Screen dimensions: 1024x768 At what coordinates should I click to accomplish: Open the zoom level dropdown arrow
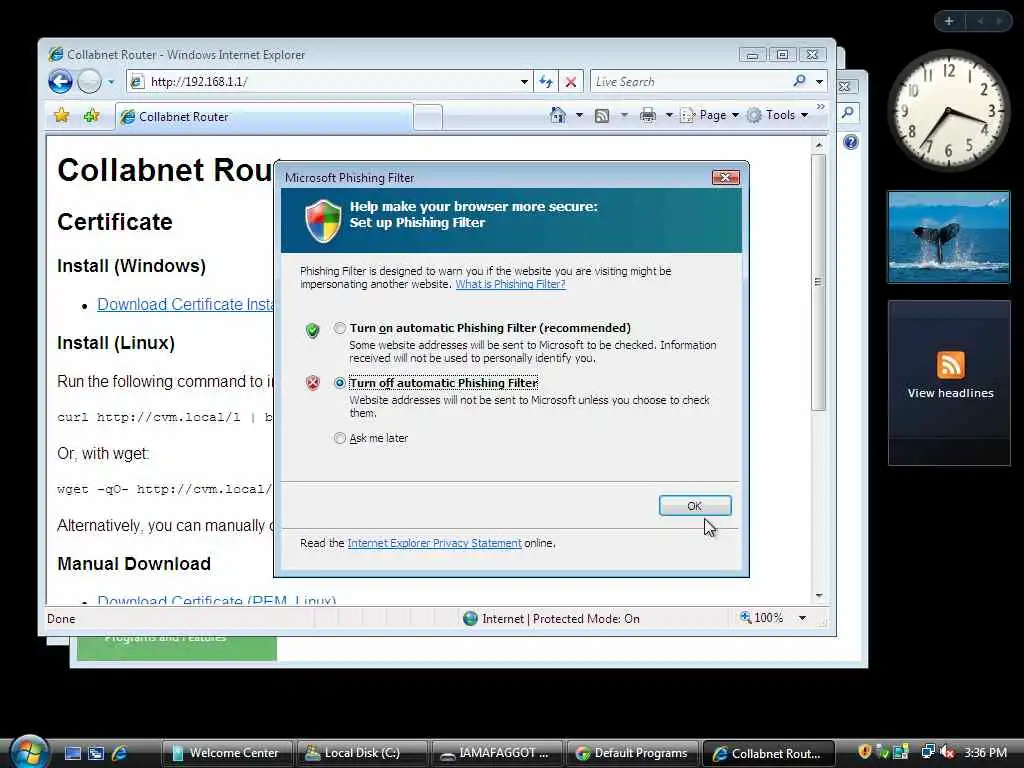click(x=803, y=618)
